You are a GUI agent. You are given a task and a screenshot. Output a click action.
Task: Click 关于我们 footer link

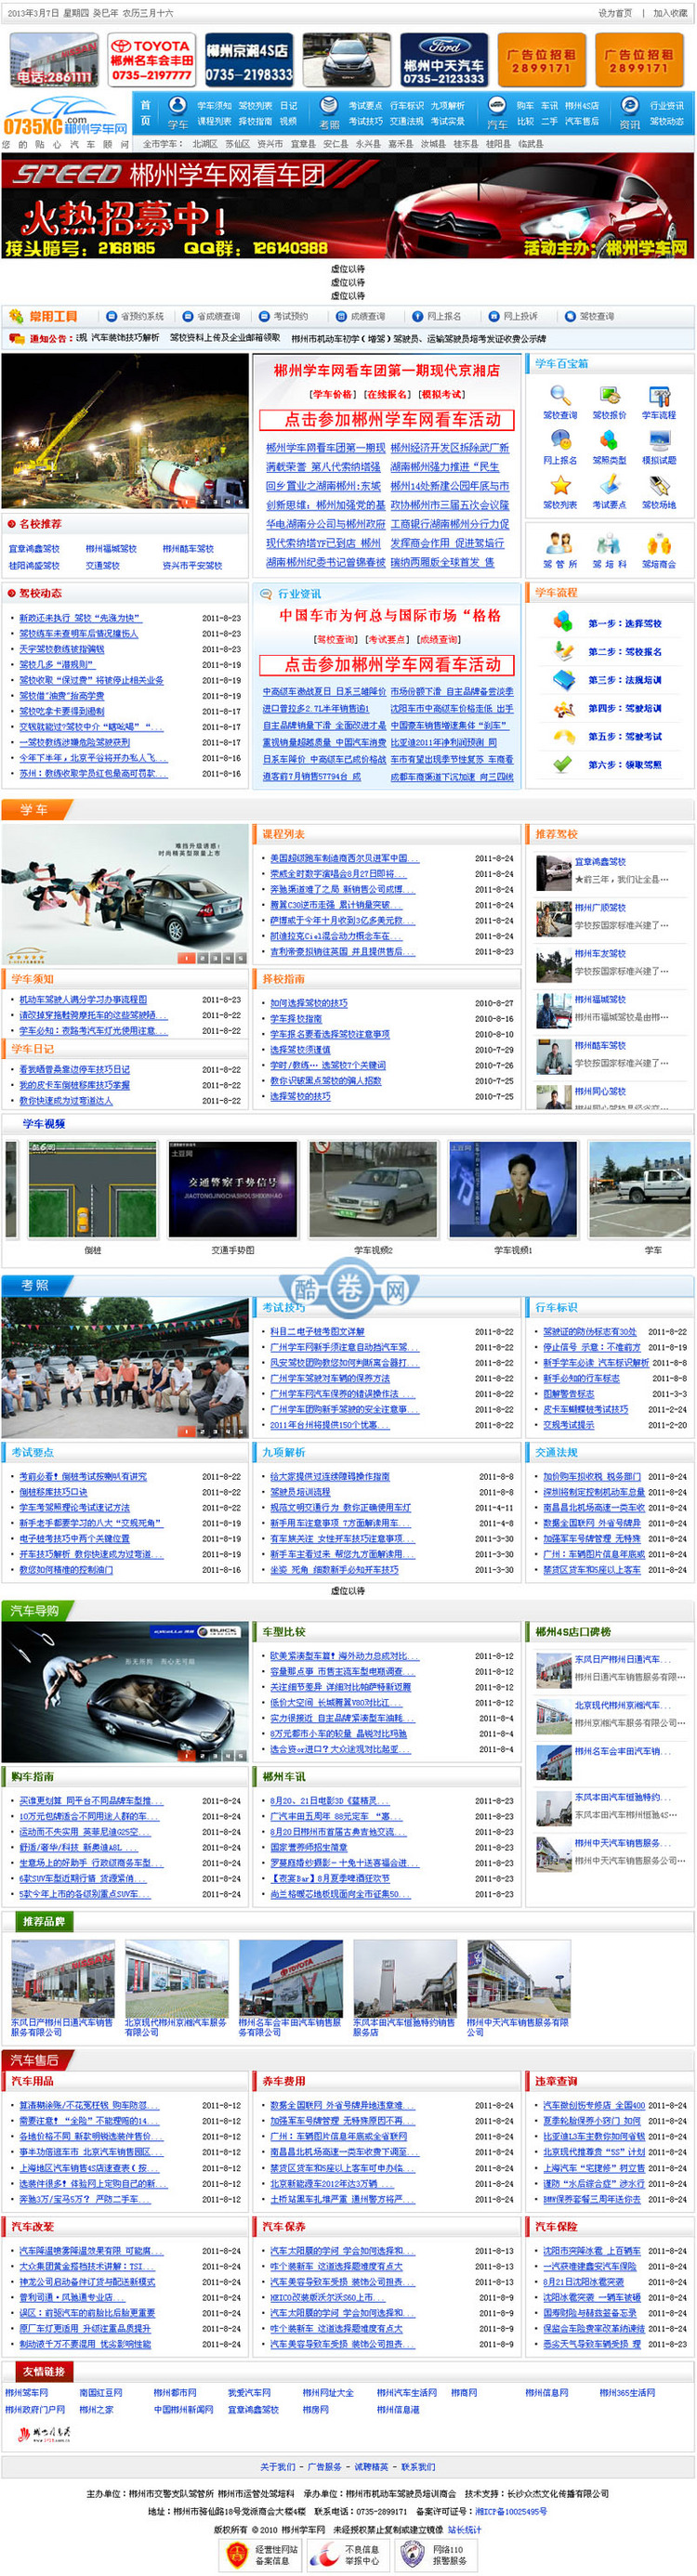pyautogui.click(x=277, y=2467)
